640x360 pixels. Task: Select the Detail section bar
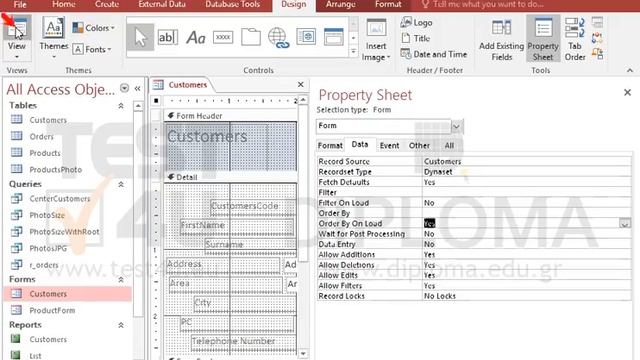click(231, 177)
